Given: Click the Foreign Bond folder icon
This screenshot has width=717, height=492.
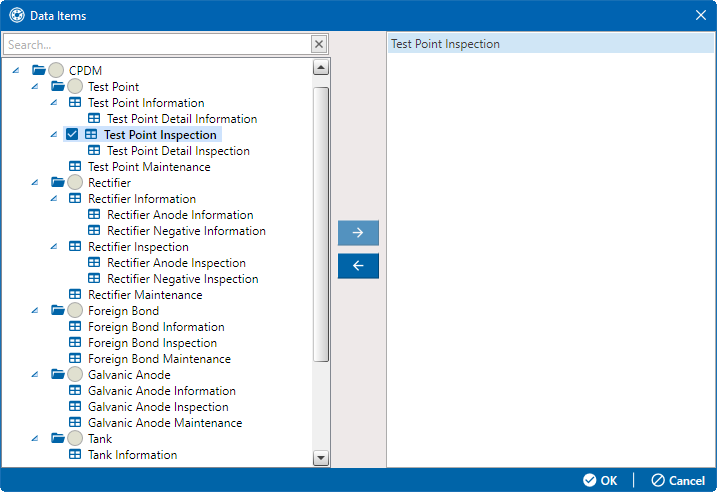Looking at the screenshot, I should [58, 310].
